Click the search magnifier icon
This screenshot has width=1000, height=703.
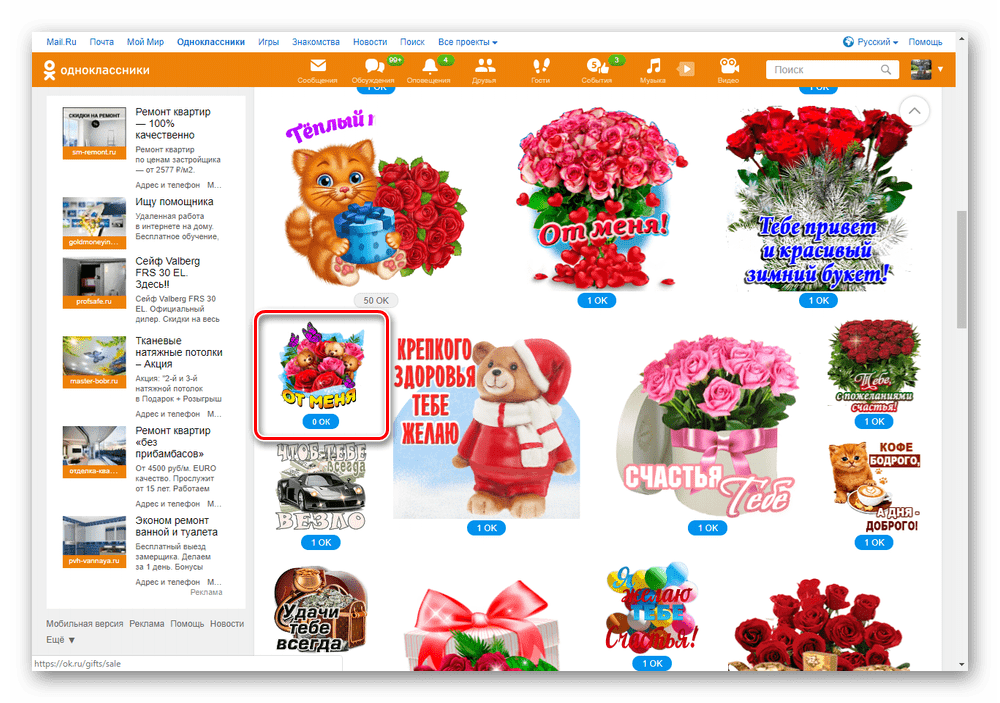point(886,70)
